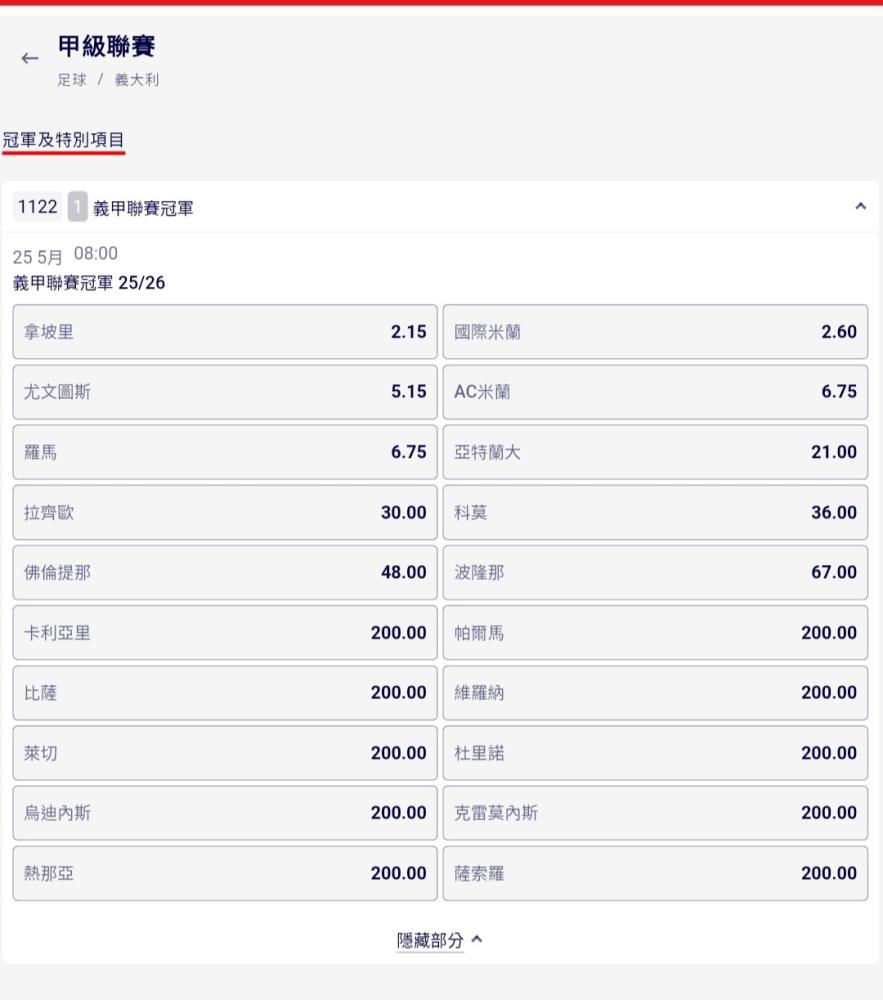Bet on 波隆那 at 67.00
This screenshot has width=883, height=1000.
coord(655,572)
